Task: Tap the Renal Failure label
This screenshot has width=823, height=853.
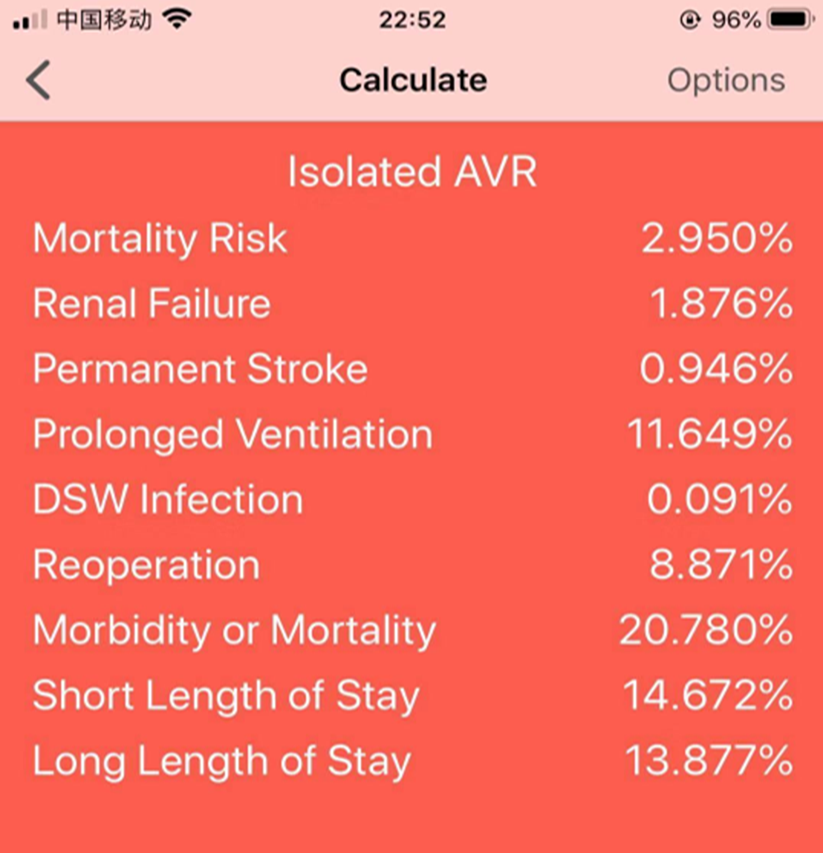Action: click(152, 304)
